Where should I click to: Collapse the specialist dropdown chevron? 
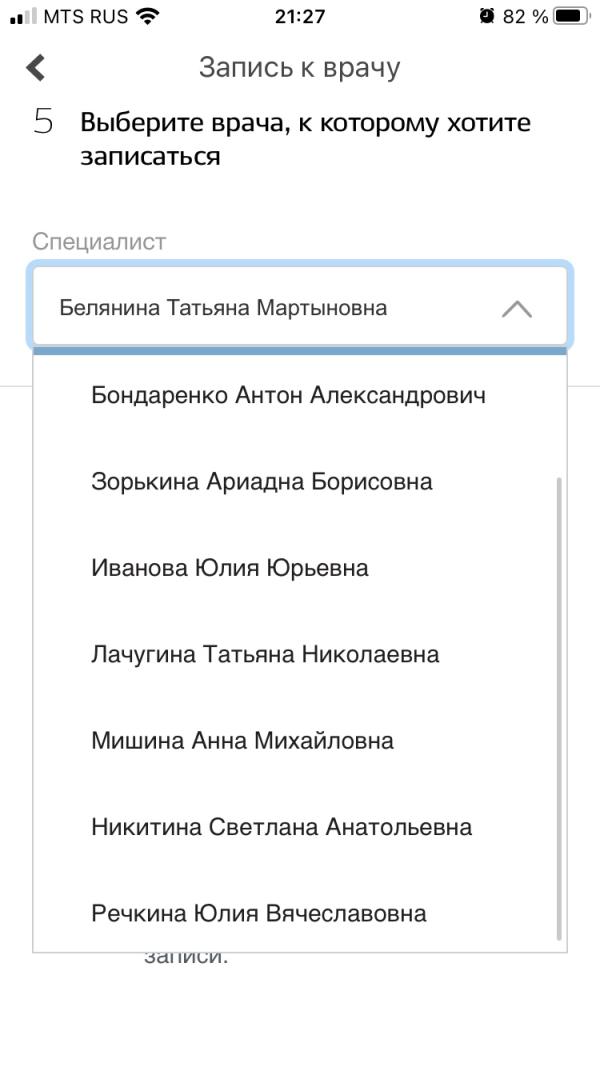pos(516,309)
